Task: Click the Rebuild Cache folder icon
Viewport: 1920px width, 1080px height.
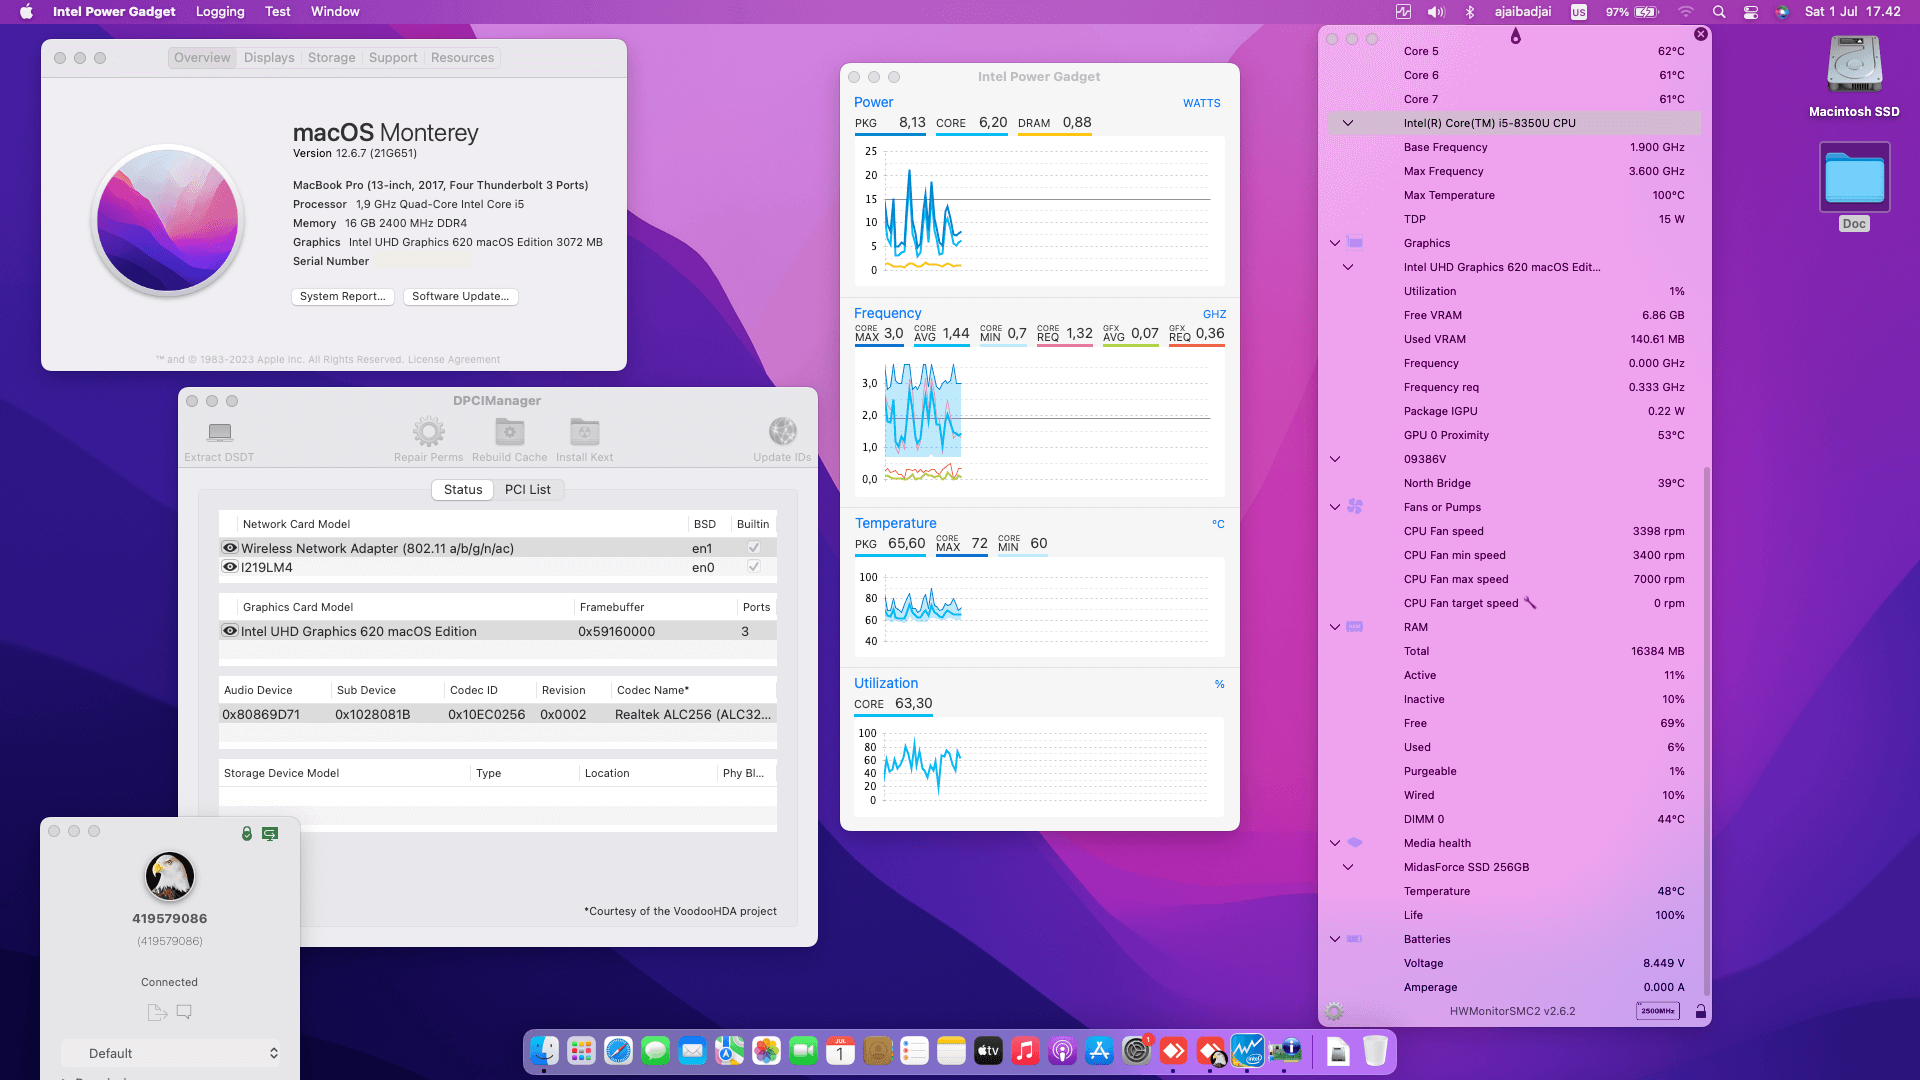Action: tap(510, 432)
